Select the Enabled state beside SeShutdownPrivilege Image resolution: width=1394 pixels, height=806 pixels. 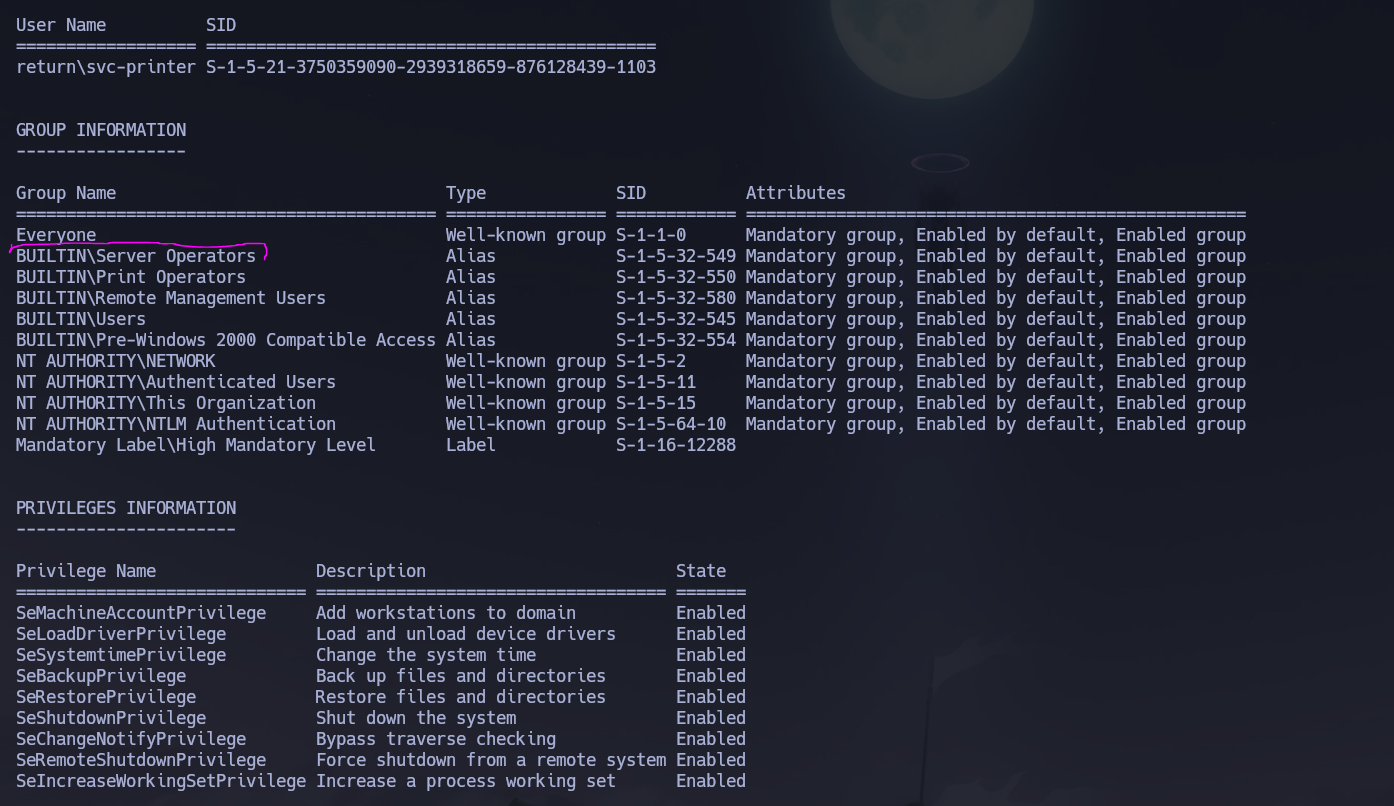(x=710, y=718)
